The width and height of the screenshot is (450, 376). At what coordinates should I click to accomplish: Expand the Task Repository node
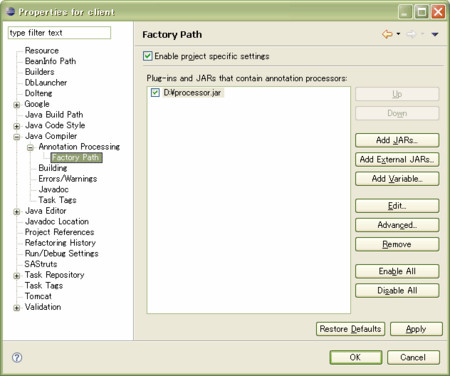pos(16,276)
